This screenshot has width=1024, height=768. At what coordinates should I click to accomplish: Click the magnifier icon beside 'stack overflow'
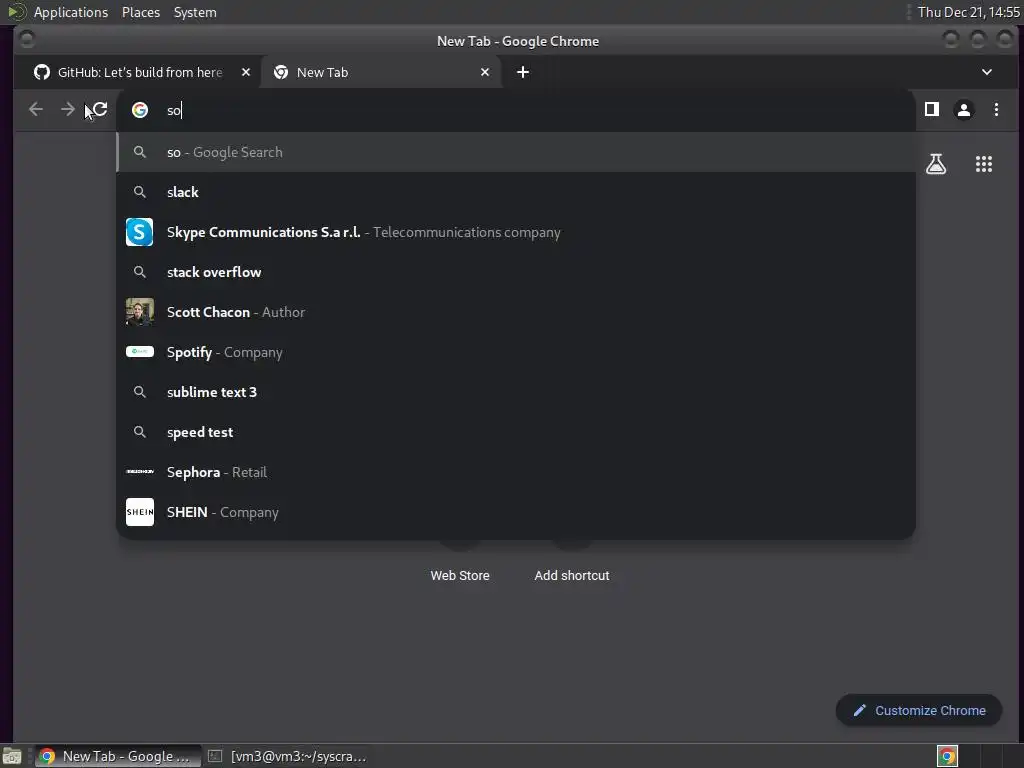click(x=140, y=272)
